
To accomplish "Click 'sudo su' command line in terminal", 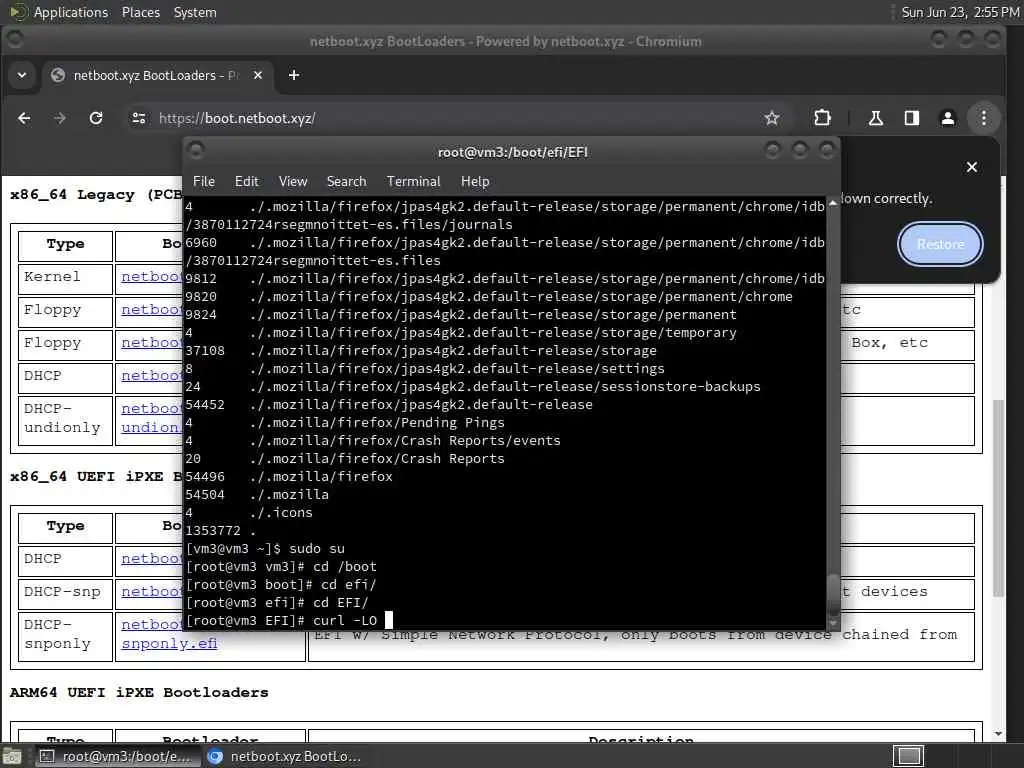I will pyautogui.click(x=265, y=549).
